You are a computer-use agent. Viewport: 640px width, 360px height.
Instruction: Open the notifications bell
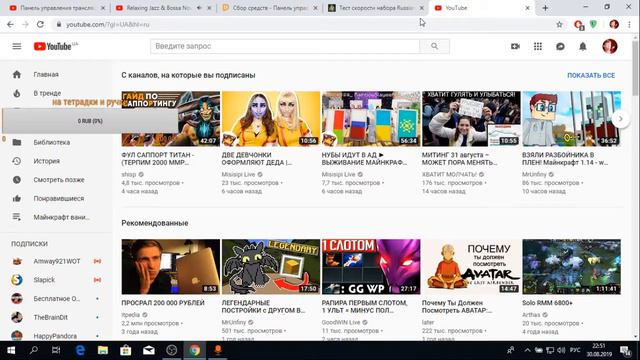(x=583, y=46)
